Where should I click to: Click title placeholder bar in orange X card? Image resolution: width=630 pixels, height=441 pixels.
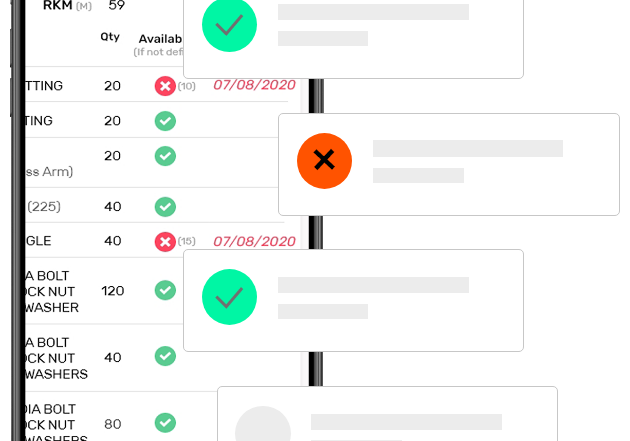[468, 148]
